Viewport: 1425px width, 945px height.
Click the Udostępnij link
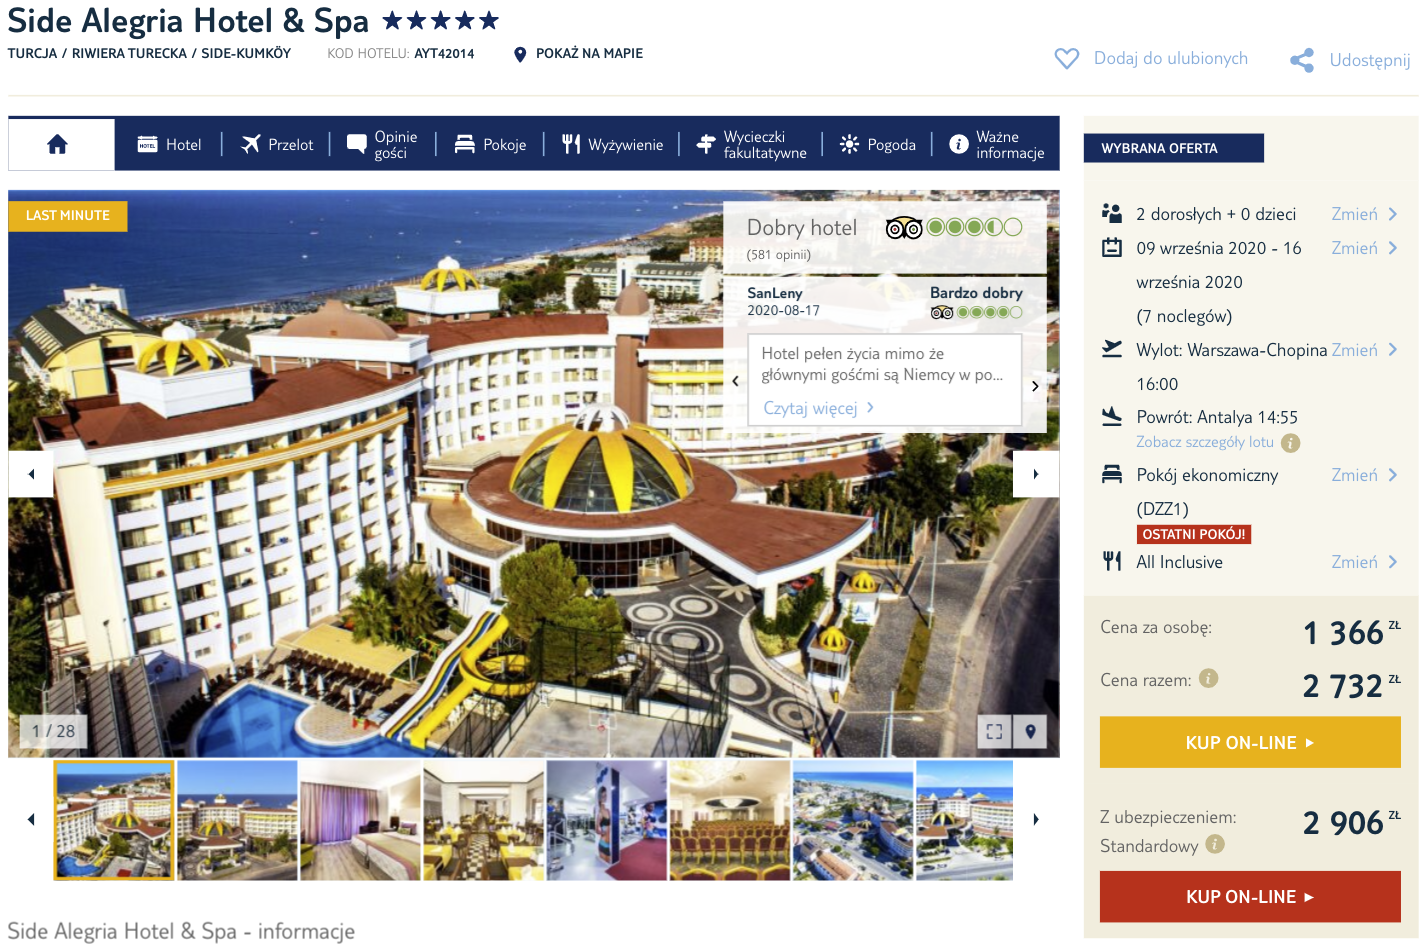1370,60
